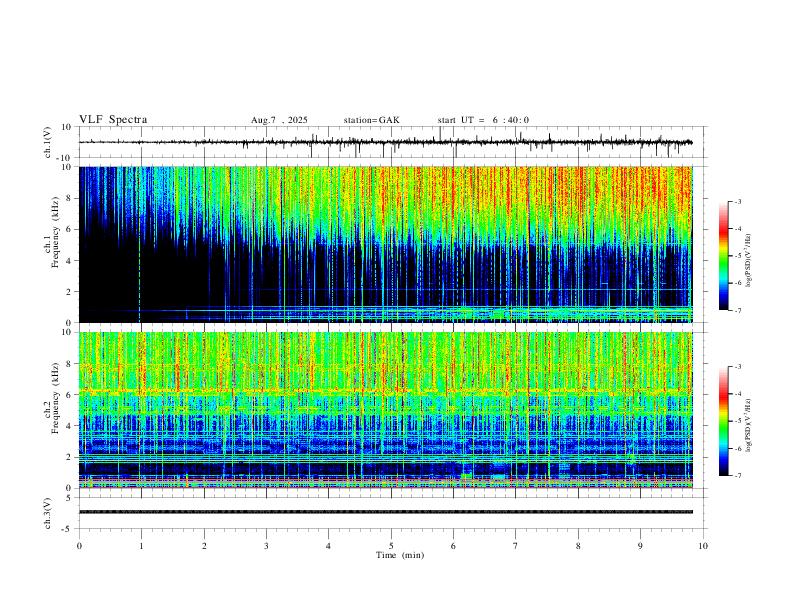This screenshot has height=612, width=792.
Task: Click the "6" kHz tick on ch.2 frequency axis
Action: [x=70, y=395]
